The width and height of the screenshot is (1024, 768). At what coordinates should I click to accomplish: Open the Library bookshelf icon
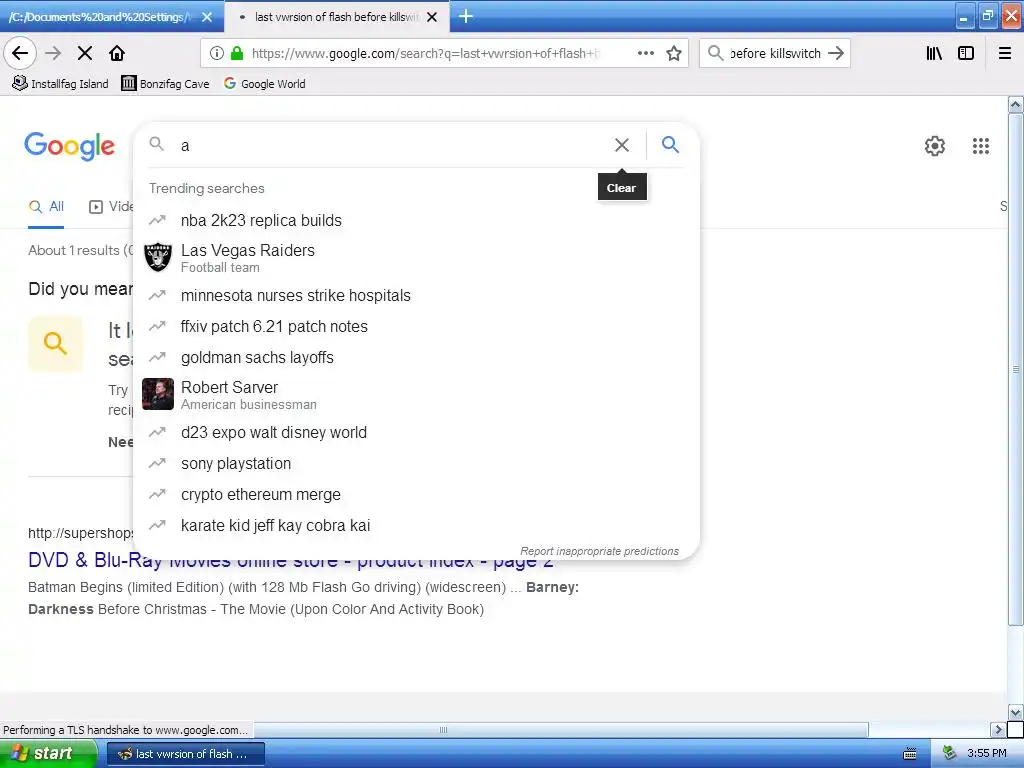click(x=934, y=53)
